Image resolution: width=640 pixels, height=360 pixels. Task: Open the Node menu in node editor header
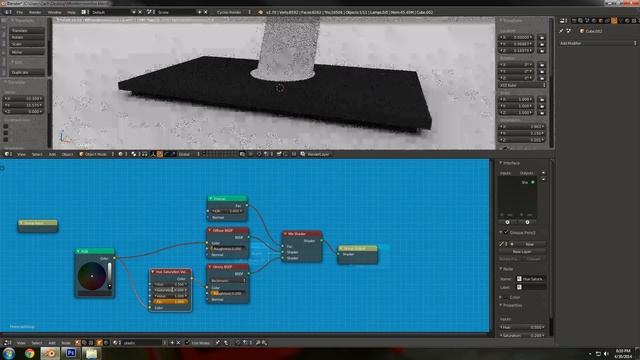pyautogui.click(x=66, y=343)
